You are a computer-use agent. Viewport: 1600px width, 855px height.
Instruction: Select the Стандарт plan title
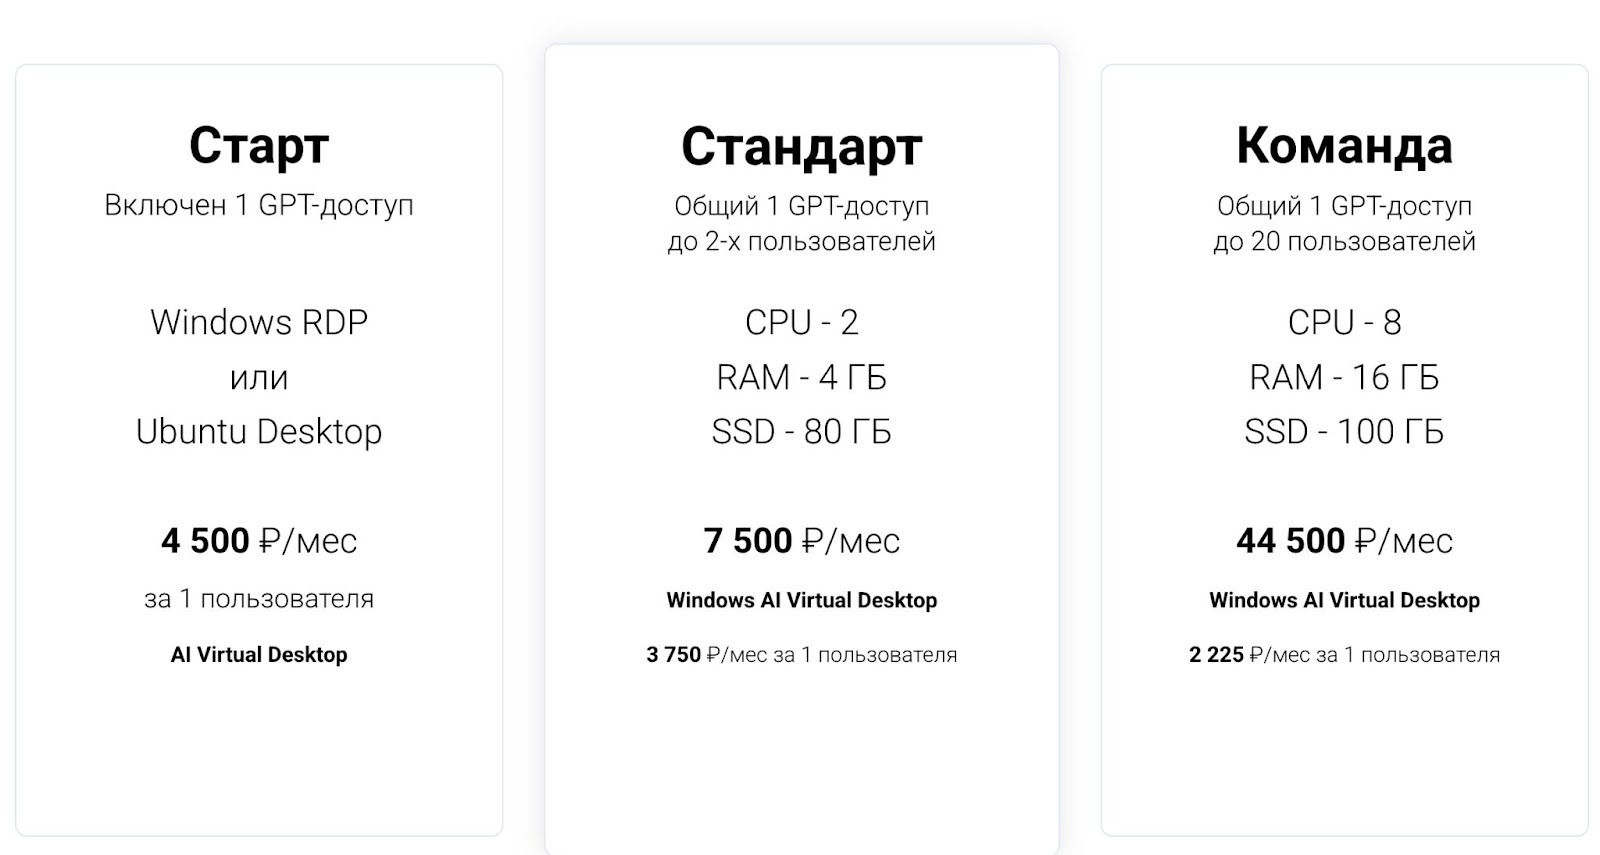pyautogui.click(x=801, y=147)
